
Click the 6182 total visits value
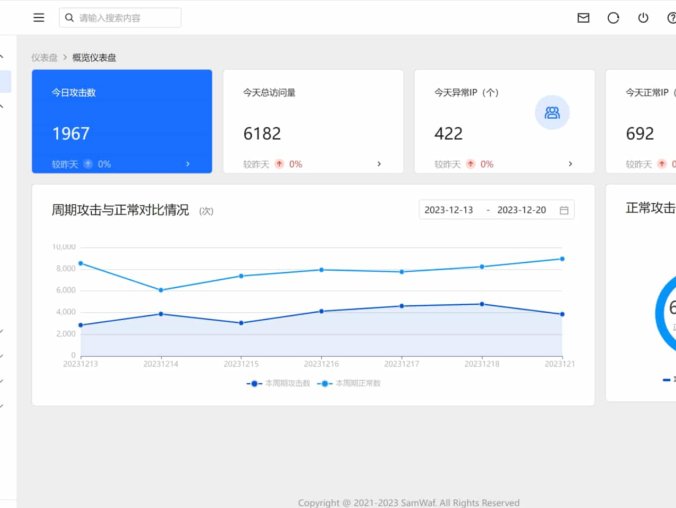tap(262, 134)
